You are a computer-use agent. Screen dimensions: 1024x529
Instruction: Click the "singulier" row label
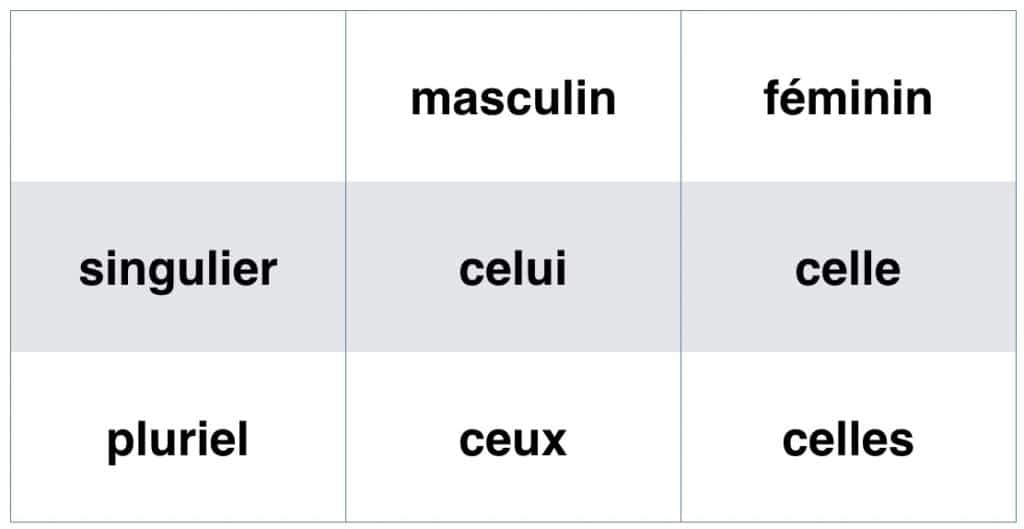tap(178, 269)
